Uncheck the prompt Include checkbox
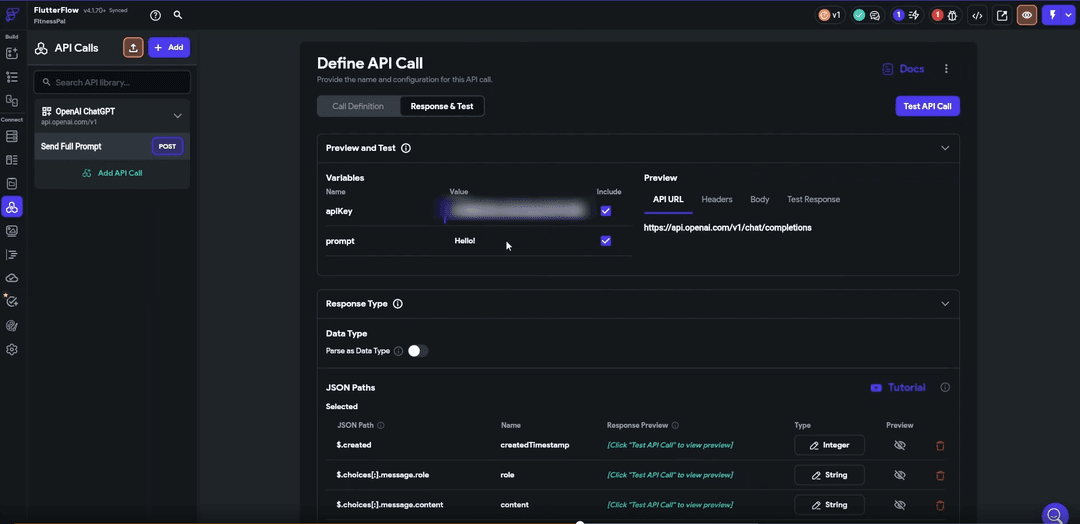The height and width of the screenshot is (524, 1080). click(x=606, y=240)
